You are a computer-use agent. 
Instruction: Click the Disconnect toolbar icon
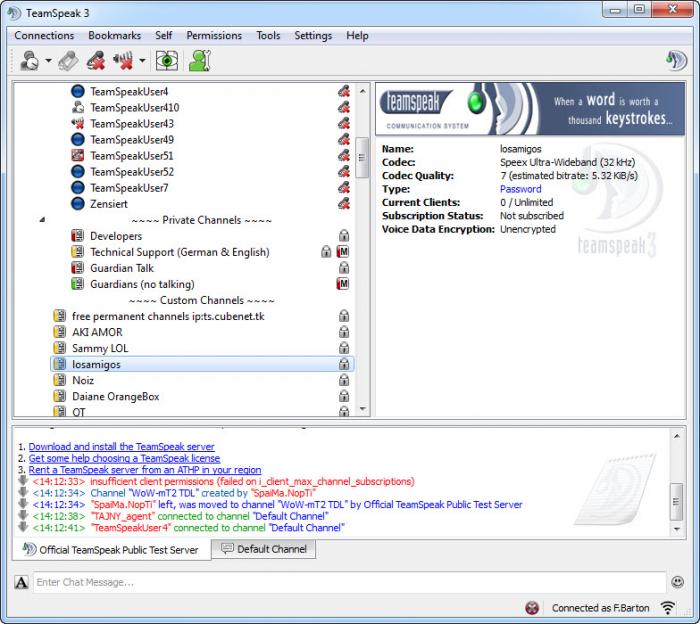(x=68, y=60)
